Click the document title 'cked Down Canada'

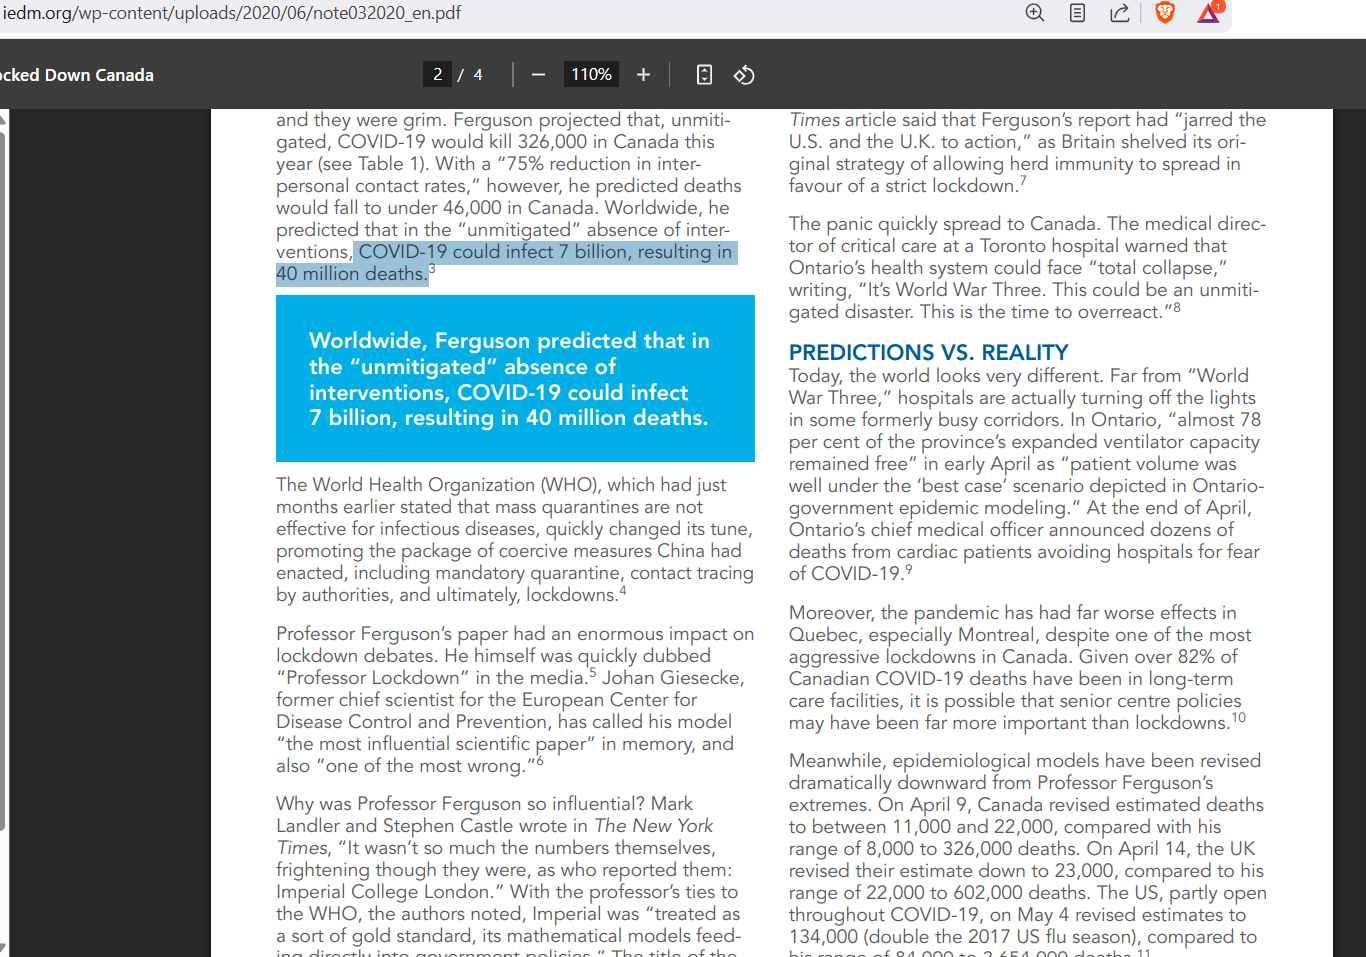[77, 75]
